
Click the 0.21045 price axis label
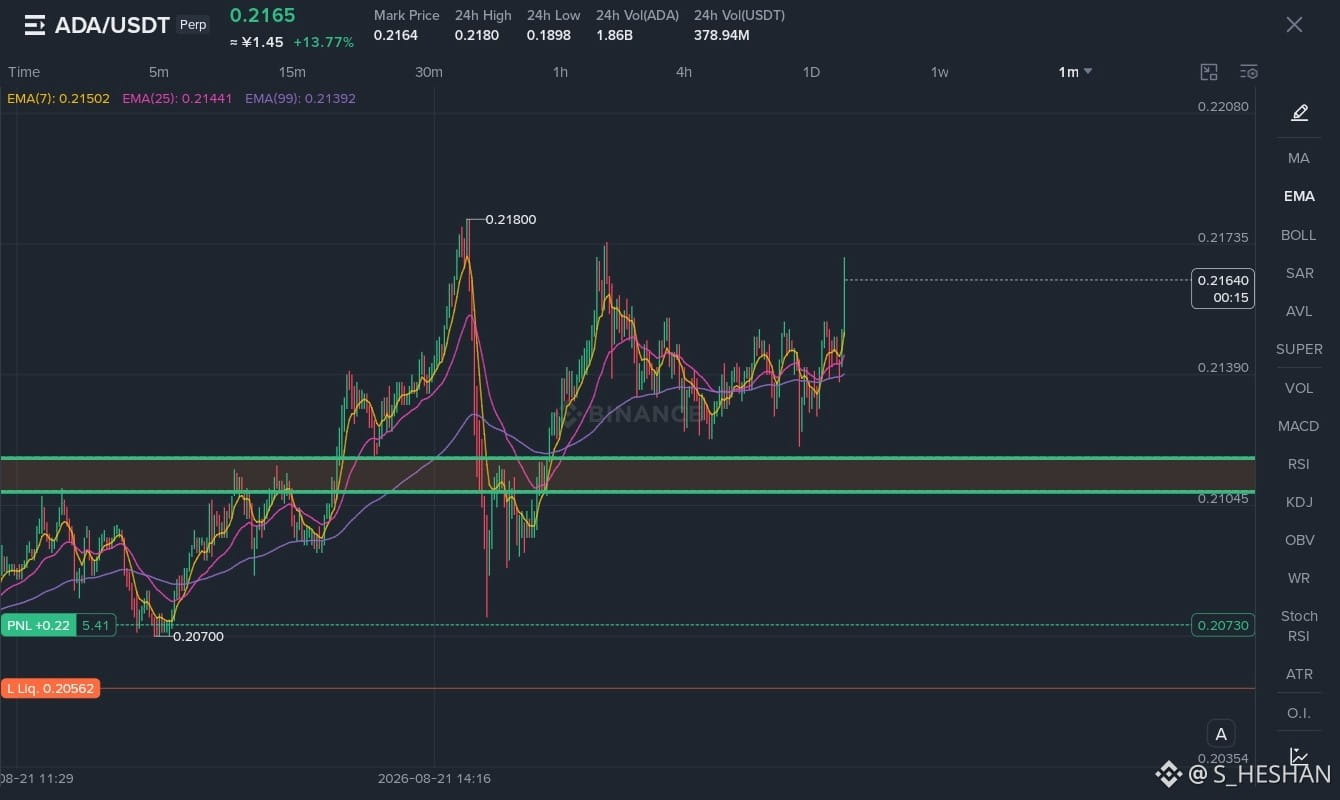pyautogui.click(x=1223, y=498)
